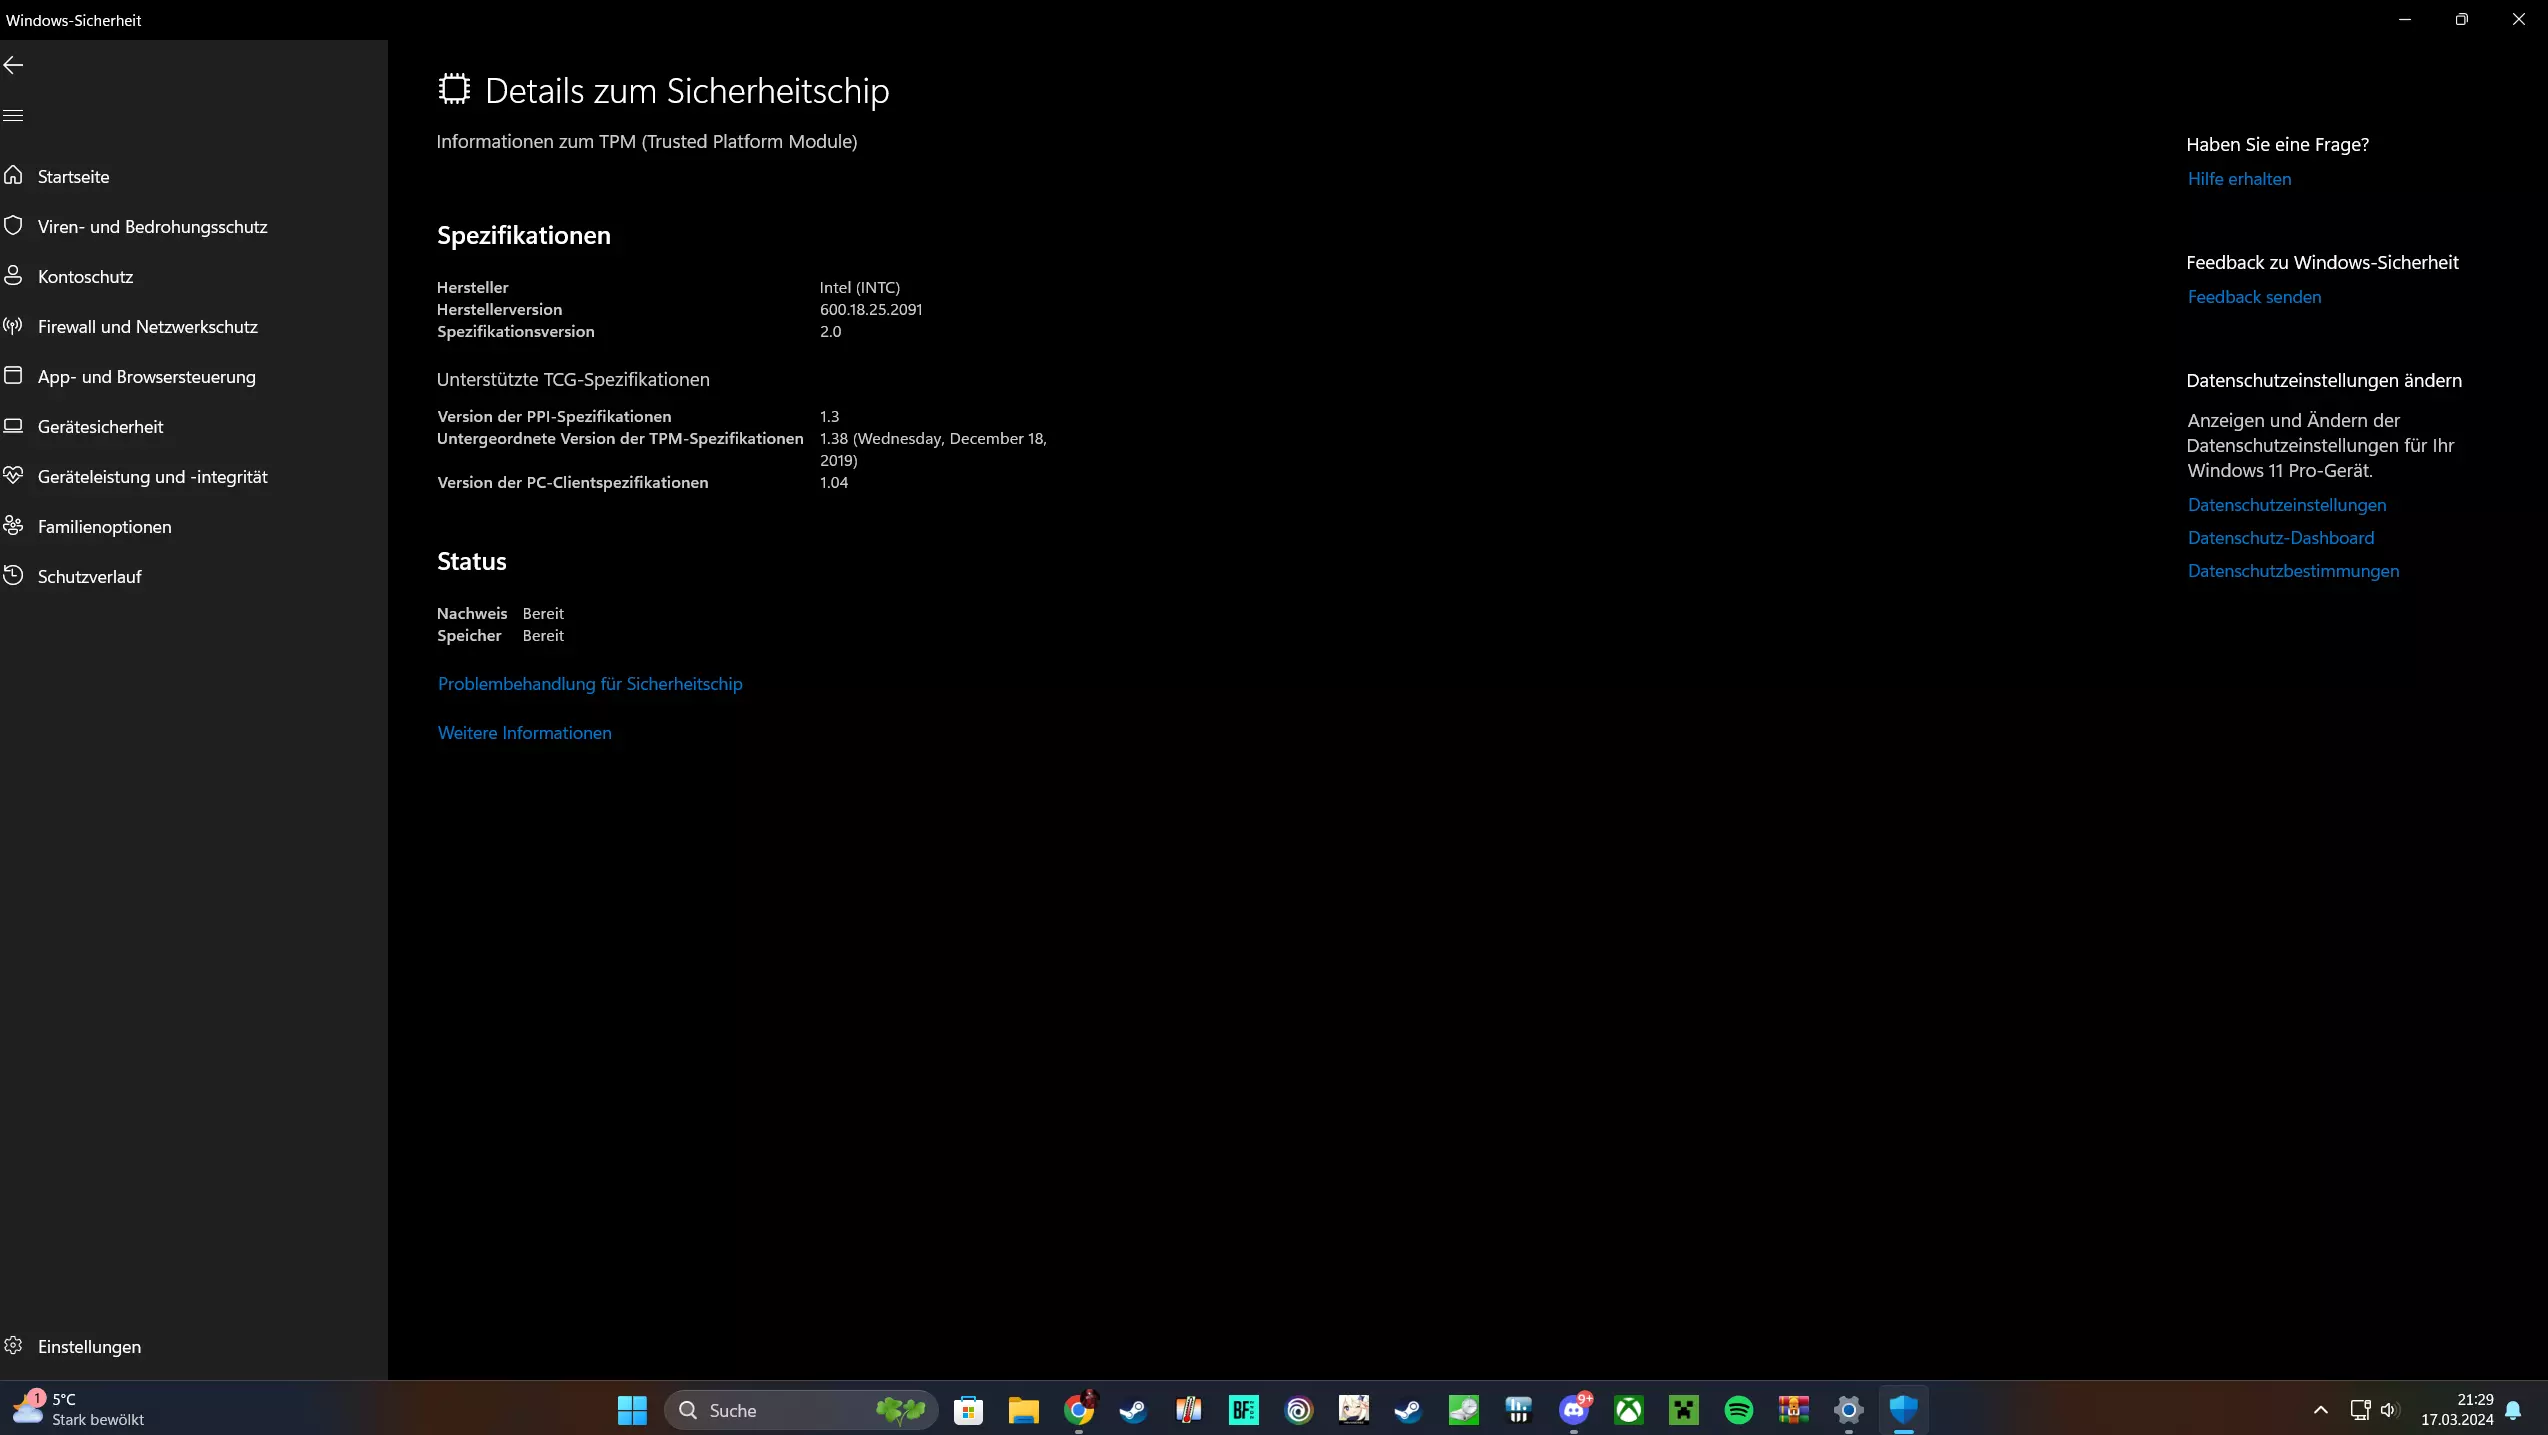
Task: Select Gerätesicherheit in navigation
Action: click(100, 427)
